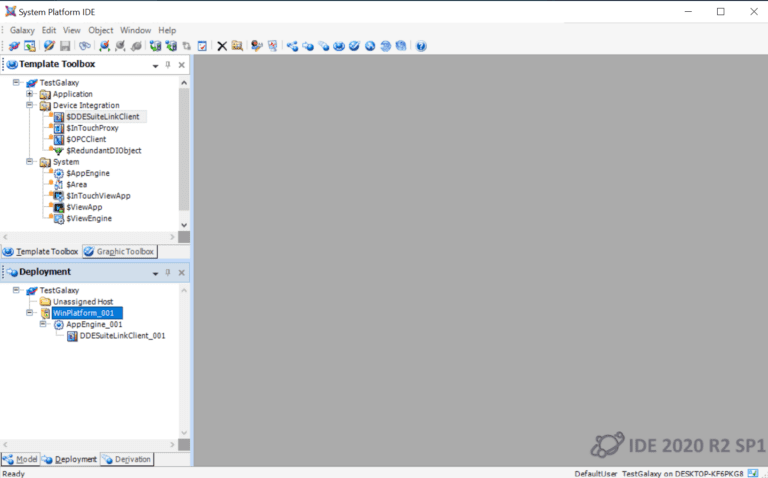
Task: Click the black X Delete toolbar icon
Action: point(222,46)
